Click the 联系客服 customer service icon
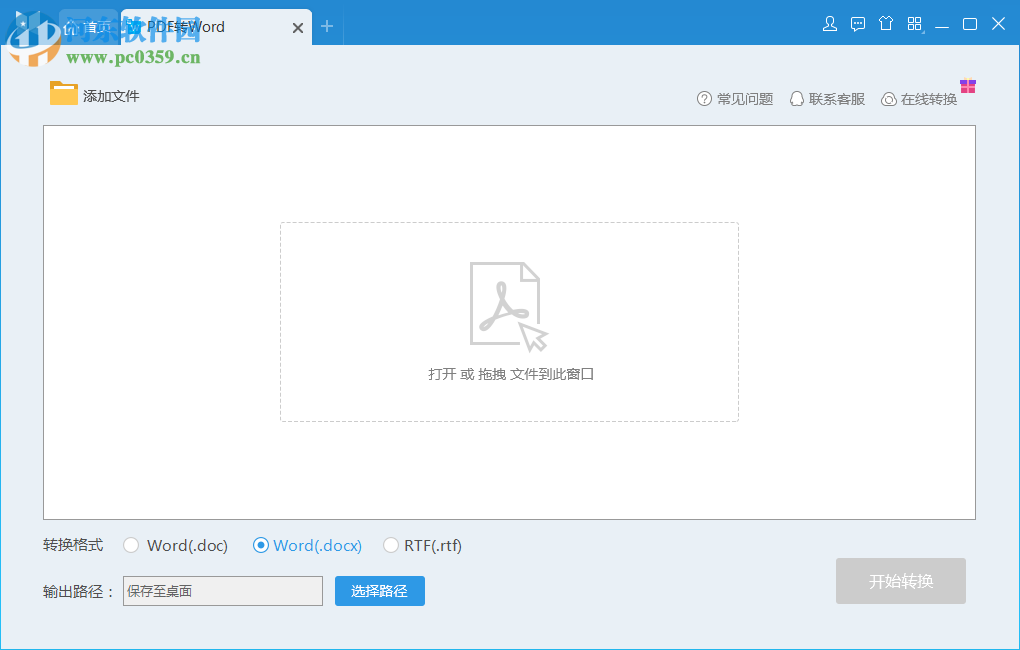The height and width of the screenshot is (650, 1020). click(x=796, y=98)
